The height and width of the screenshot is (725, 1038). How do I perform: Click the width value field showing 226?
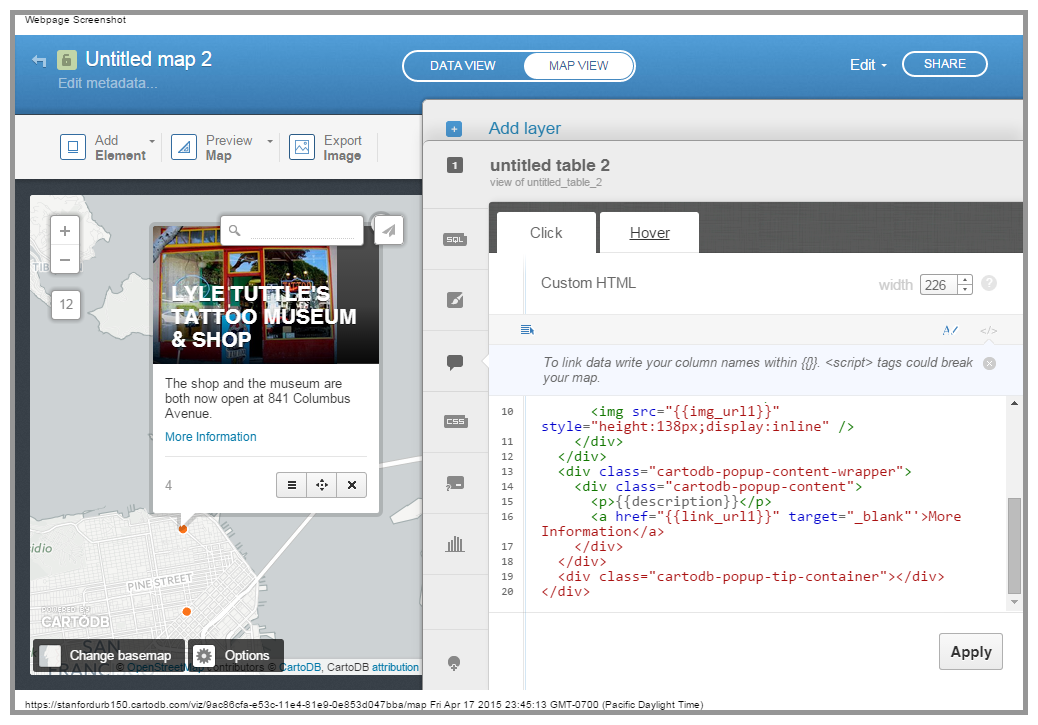pos(939,285)
